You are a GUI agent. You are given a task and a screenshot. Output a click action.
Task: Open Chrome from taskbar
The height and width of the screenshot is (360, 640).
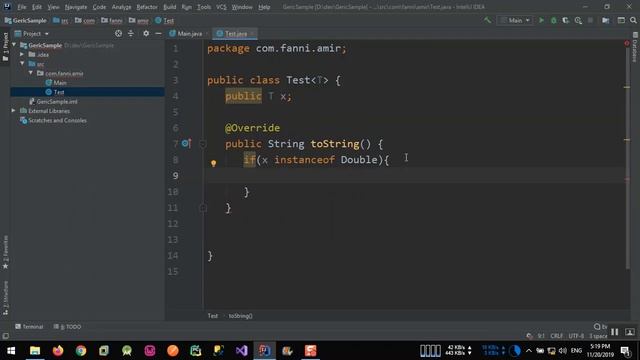click(81, 351)
